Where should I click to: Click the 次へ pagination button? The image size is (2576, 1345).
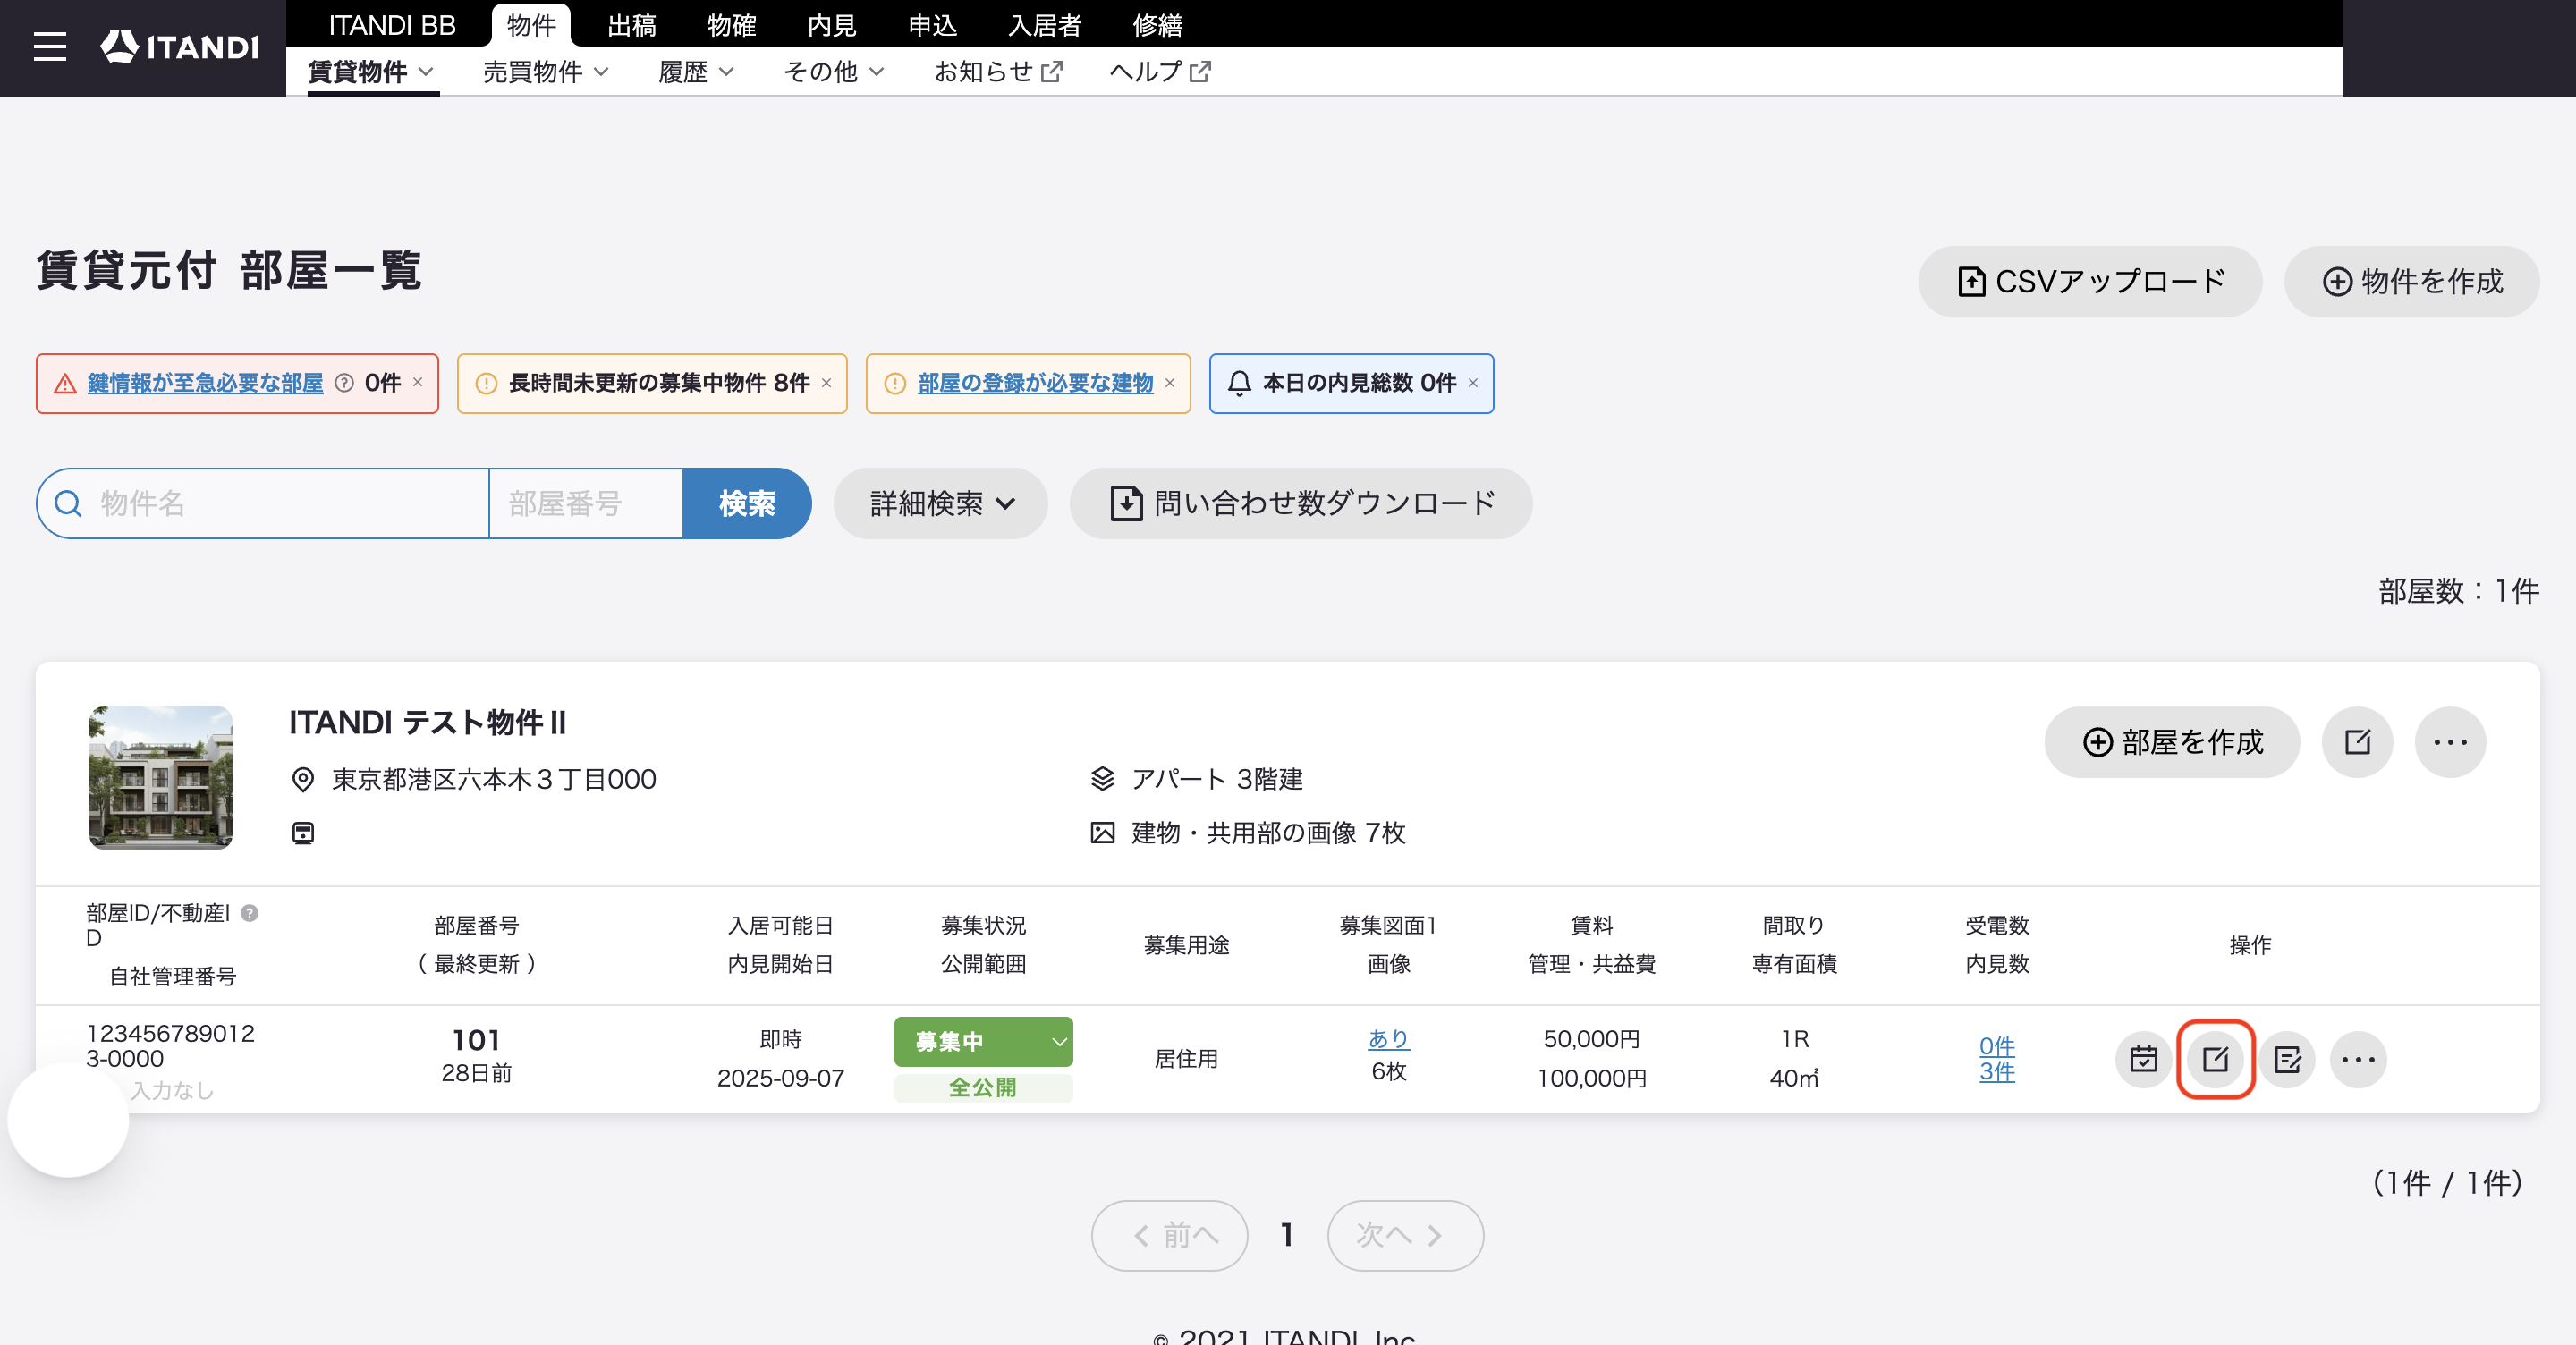(x=1405, y=1236)
